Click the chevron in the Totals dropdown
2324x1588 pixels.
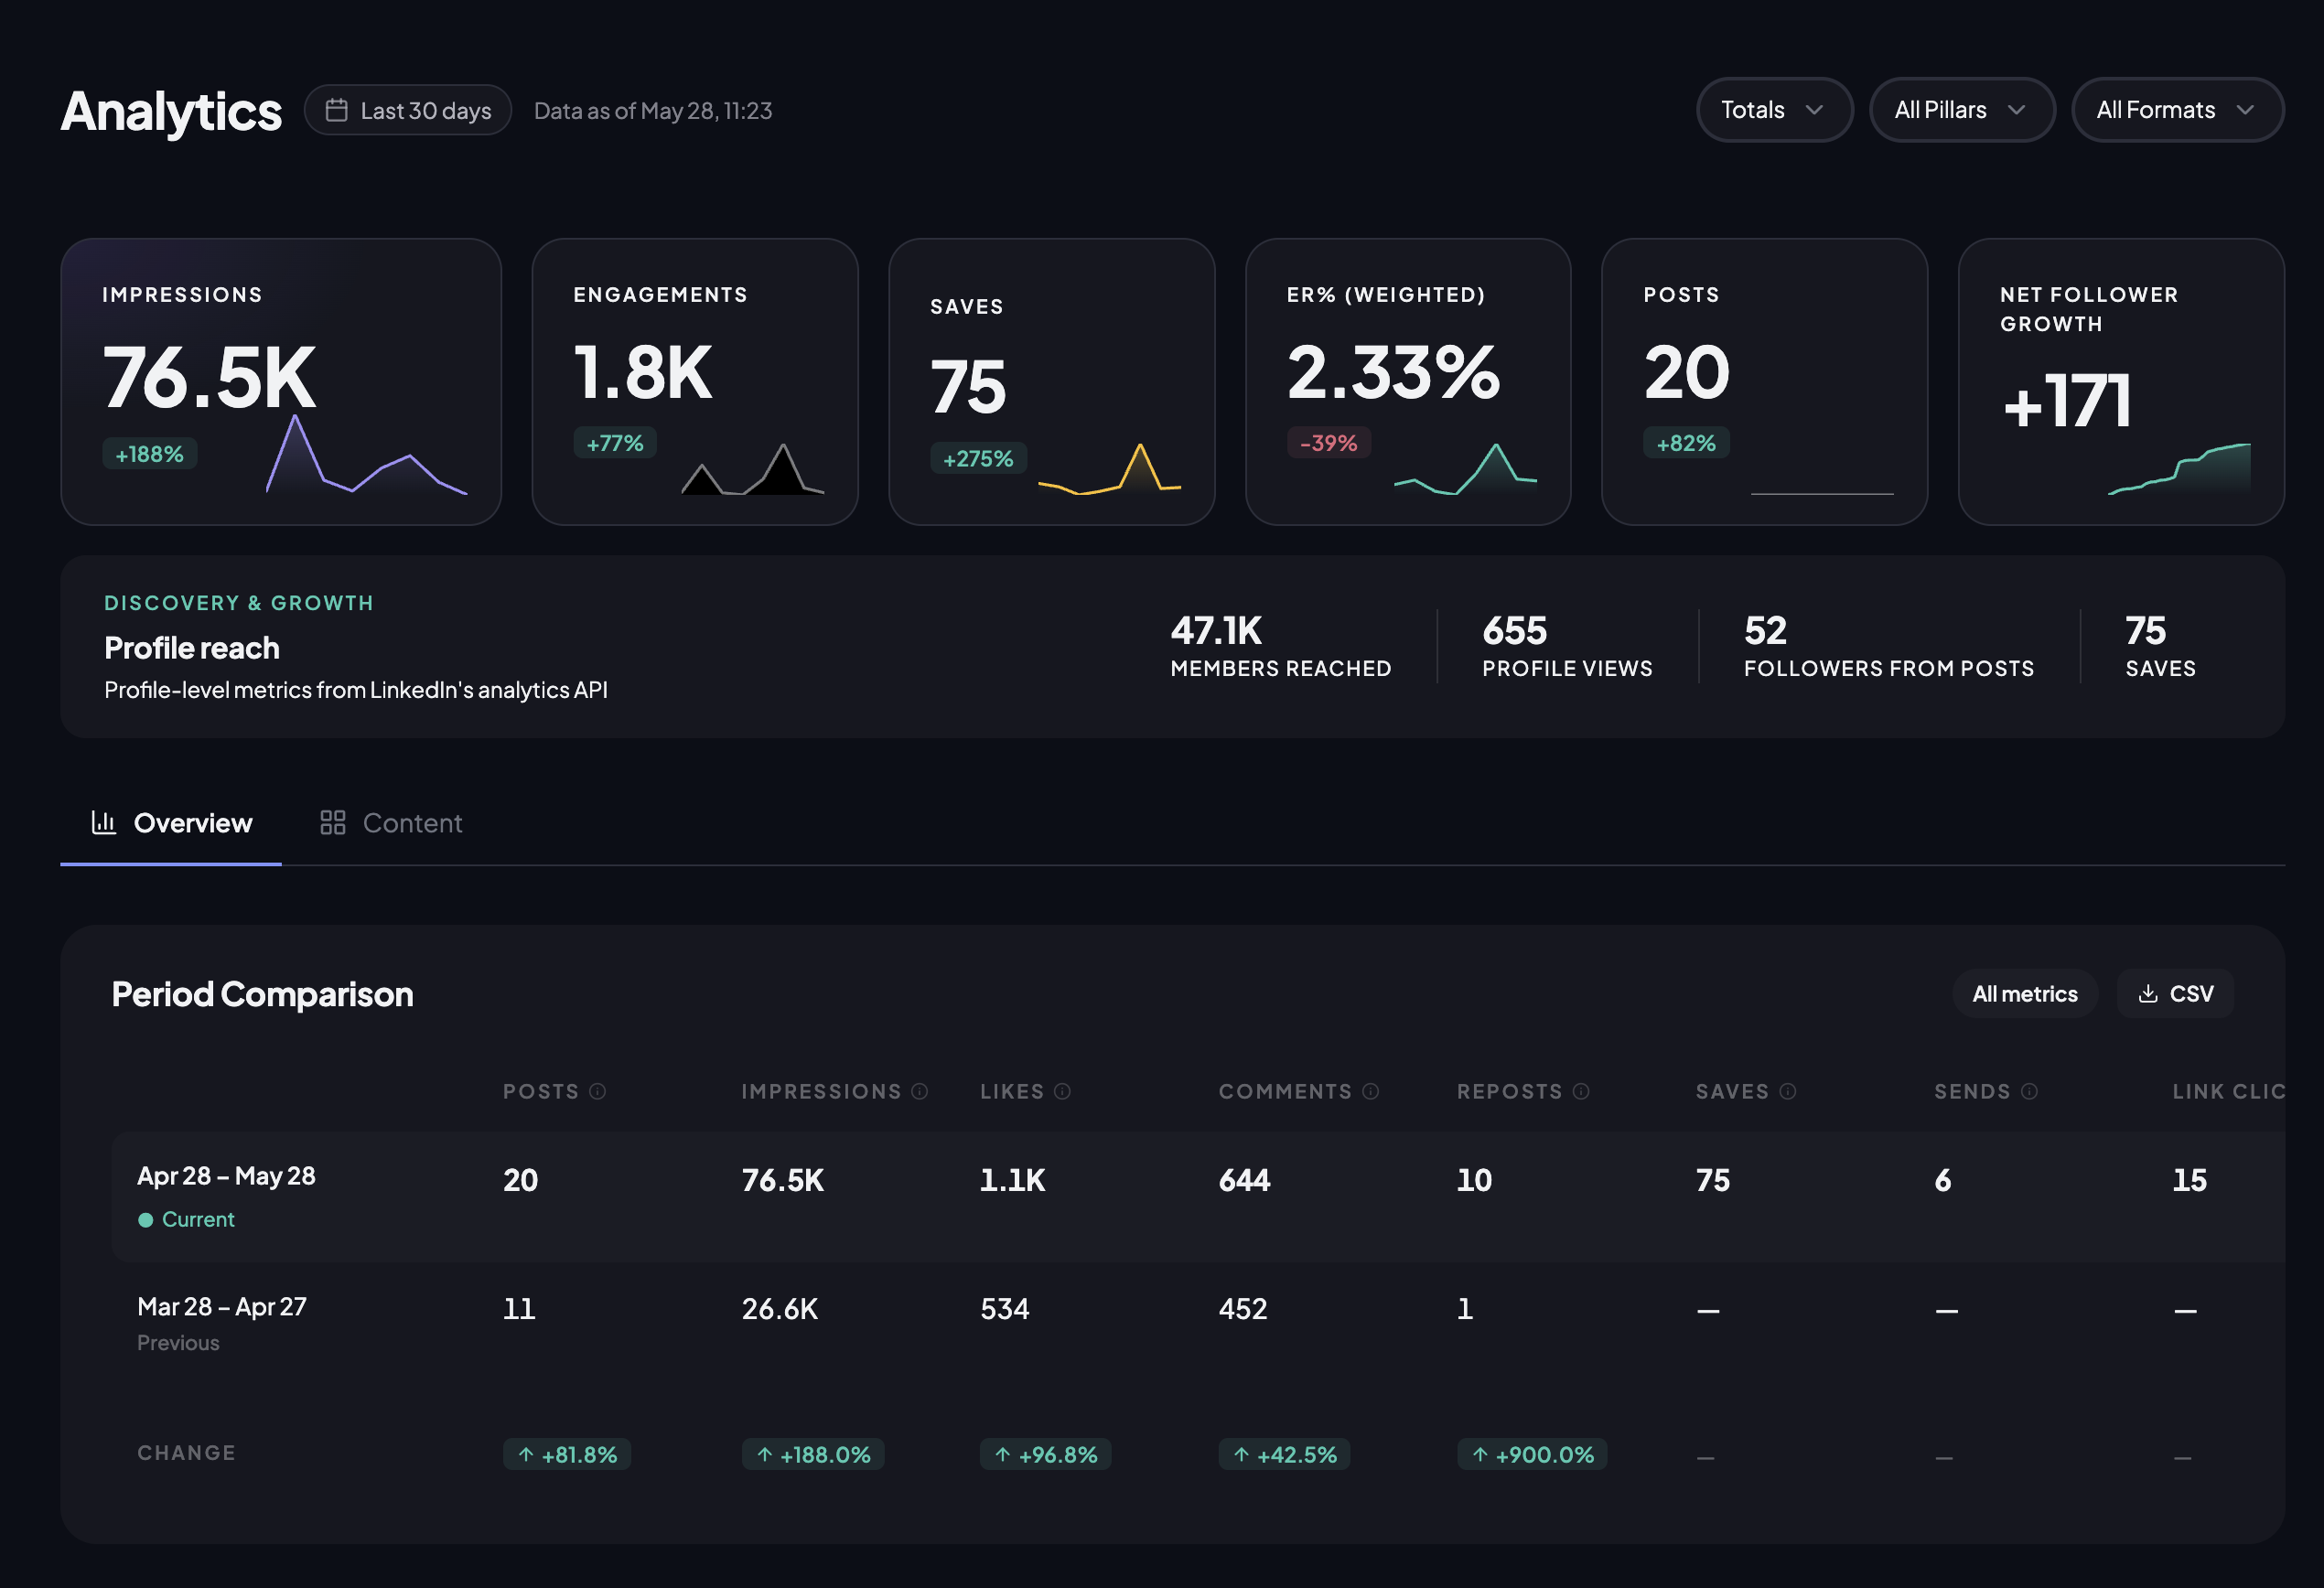(x=1814, y=110)
